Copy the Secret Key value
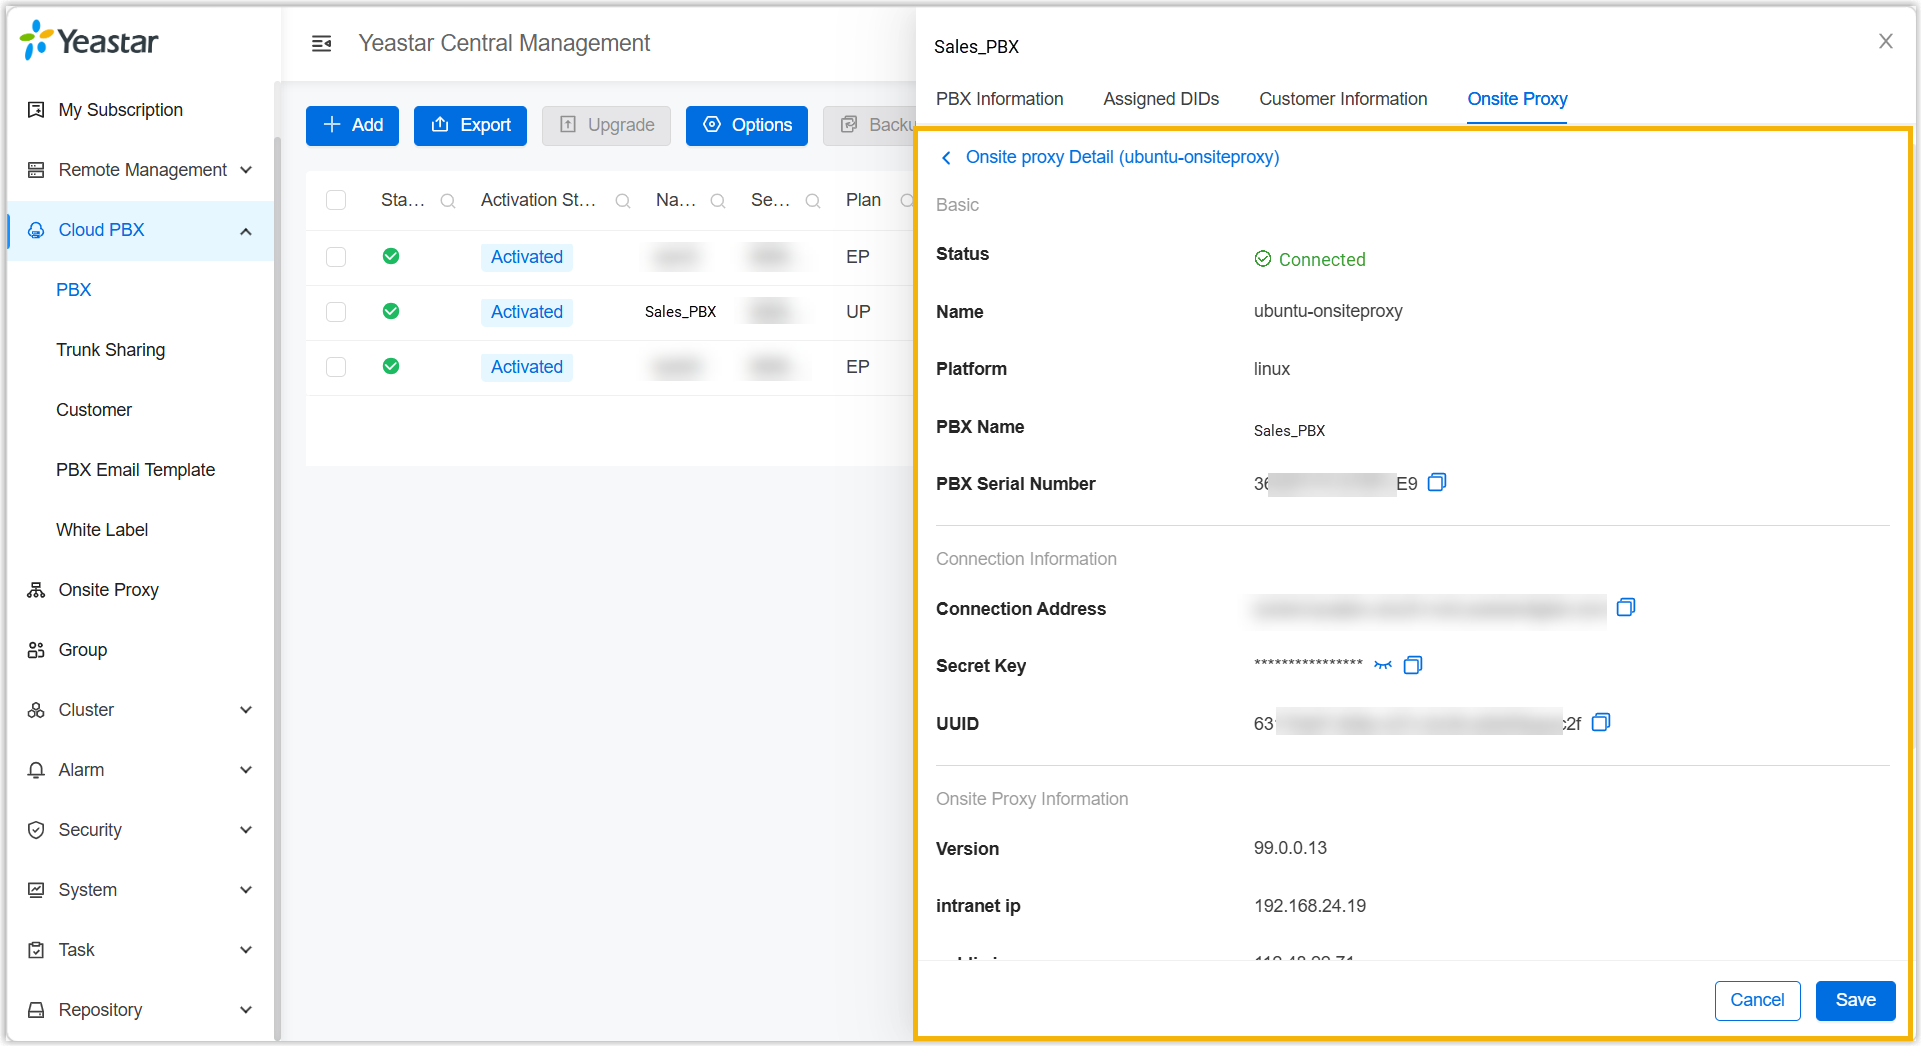The height and width of the screenshot is (1047, 1922). [1413, 665]
